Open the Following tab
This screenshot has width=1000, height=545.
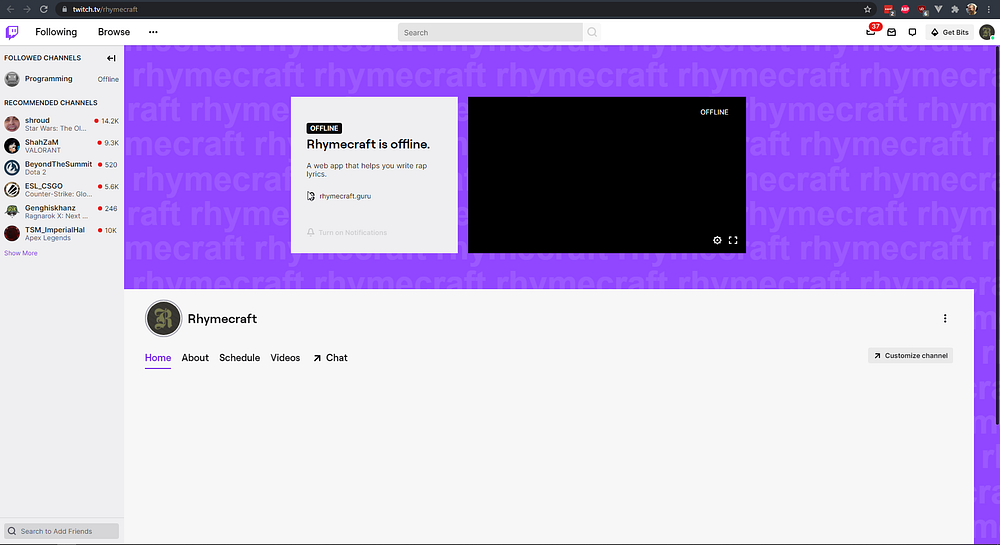56,32
